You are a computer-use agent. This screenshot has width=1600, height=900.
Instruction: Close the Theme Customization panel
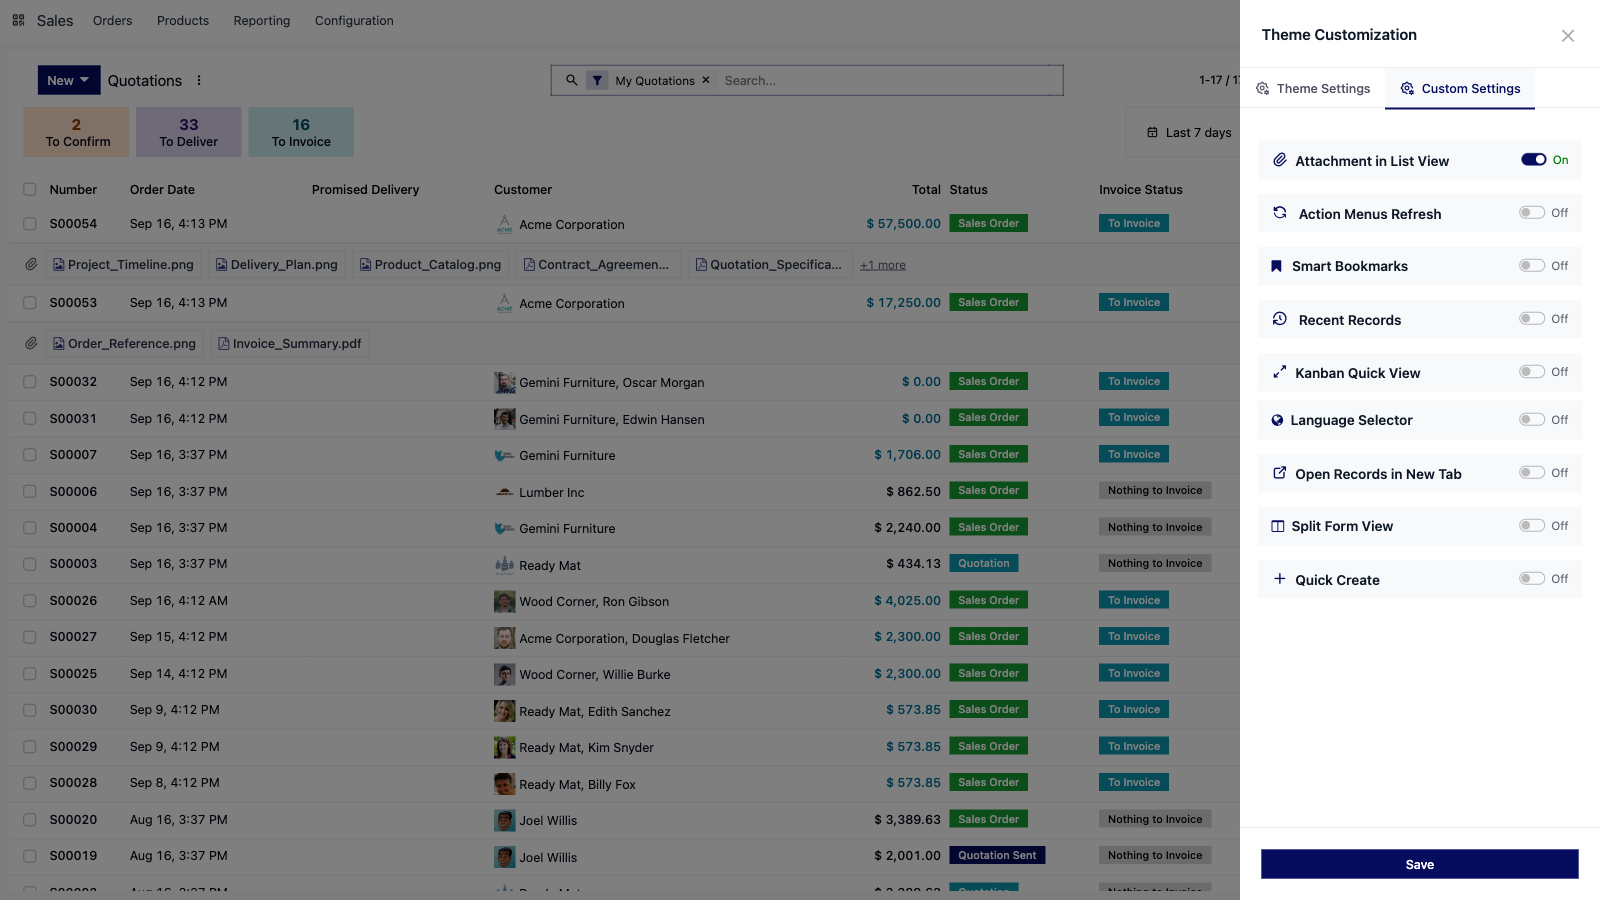tap(1568, 35)
